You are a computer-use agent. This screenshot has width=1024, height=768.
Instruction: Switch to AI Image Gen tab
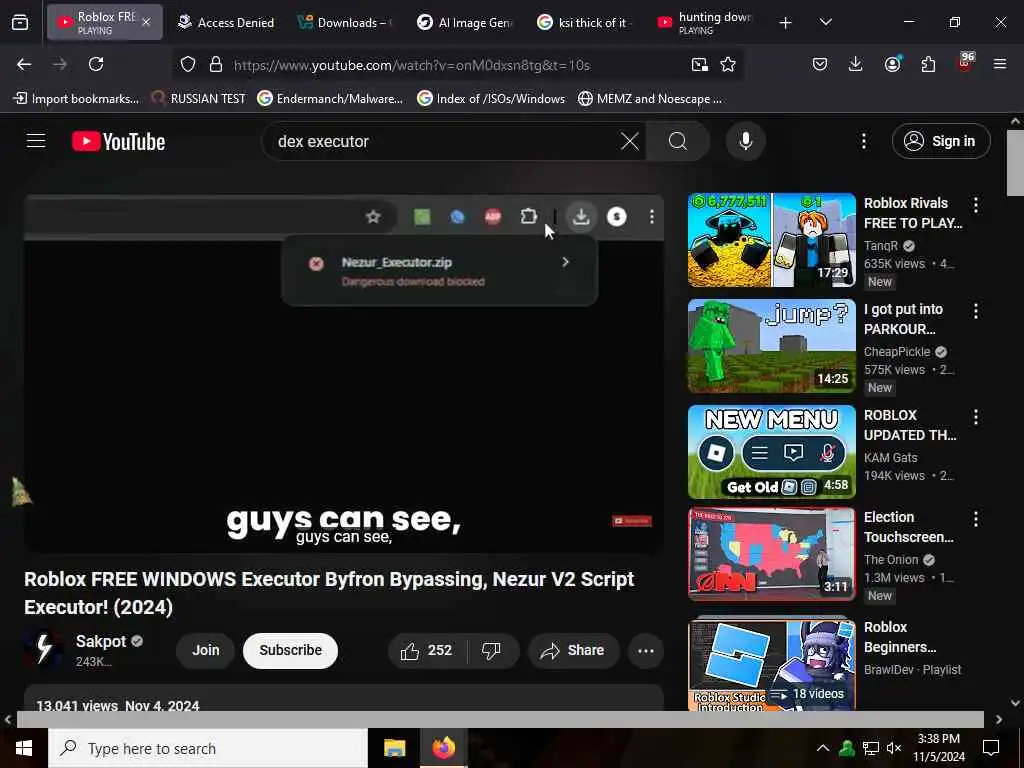point(465,22)
